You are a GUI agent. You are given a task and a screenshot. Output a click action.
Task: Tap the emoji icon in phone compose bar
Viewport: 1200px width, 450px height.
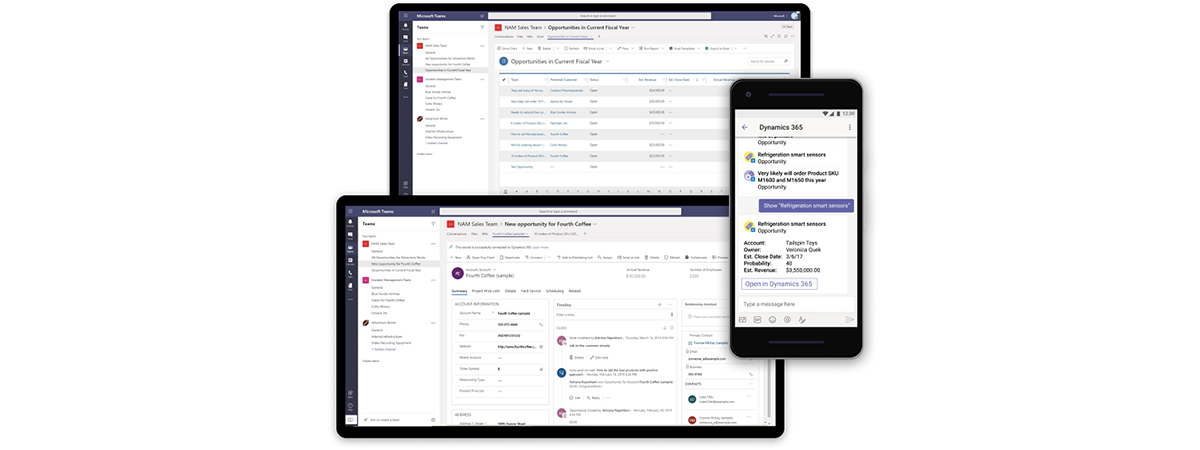(x=772, y=319)
